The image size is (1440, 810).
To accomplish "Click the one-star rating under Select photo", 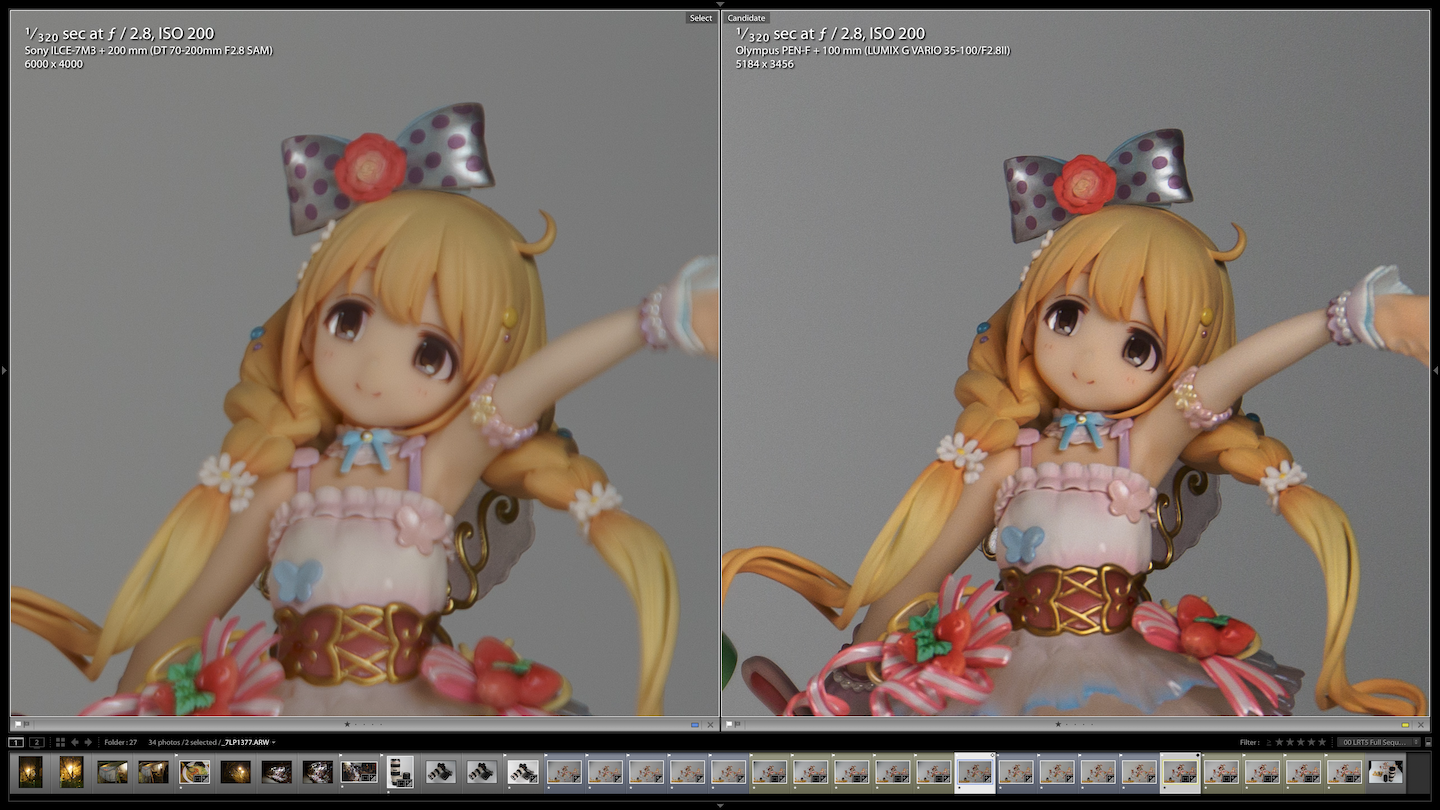I will tap(347, 724).
